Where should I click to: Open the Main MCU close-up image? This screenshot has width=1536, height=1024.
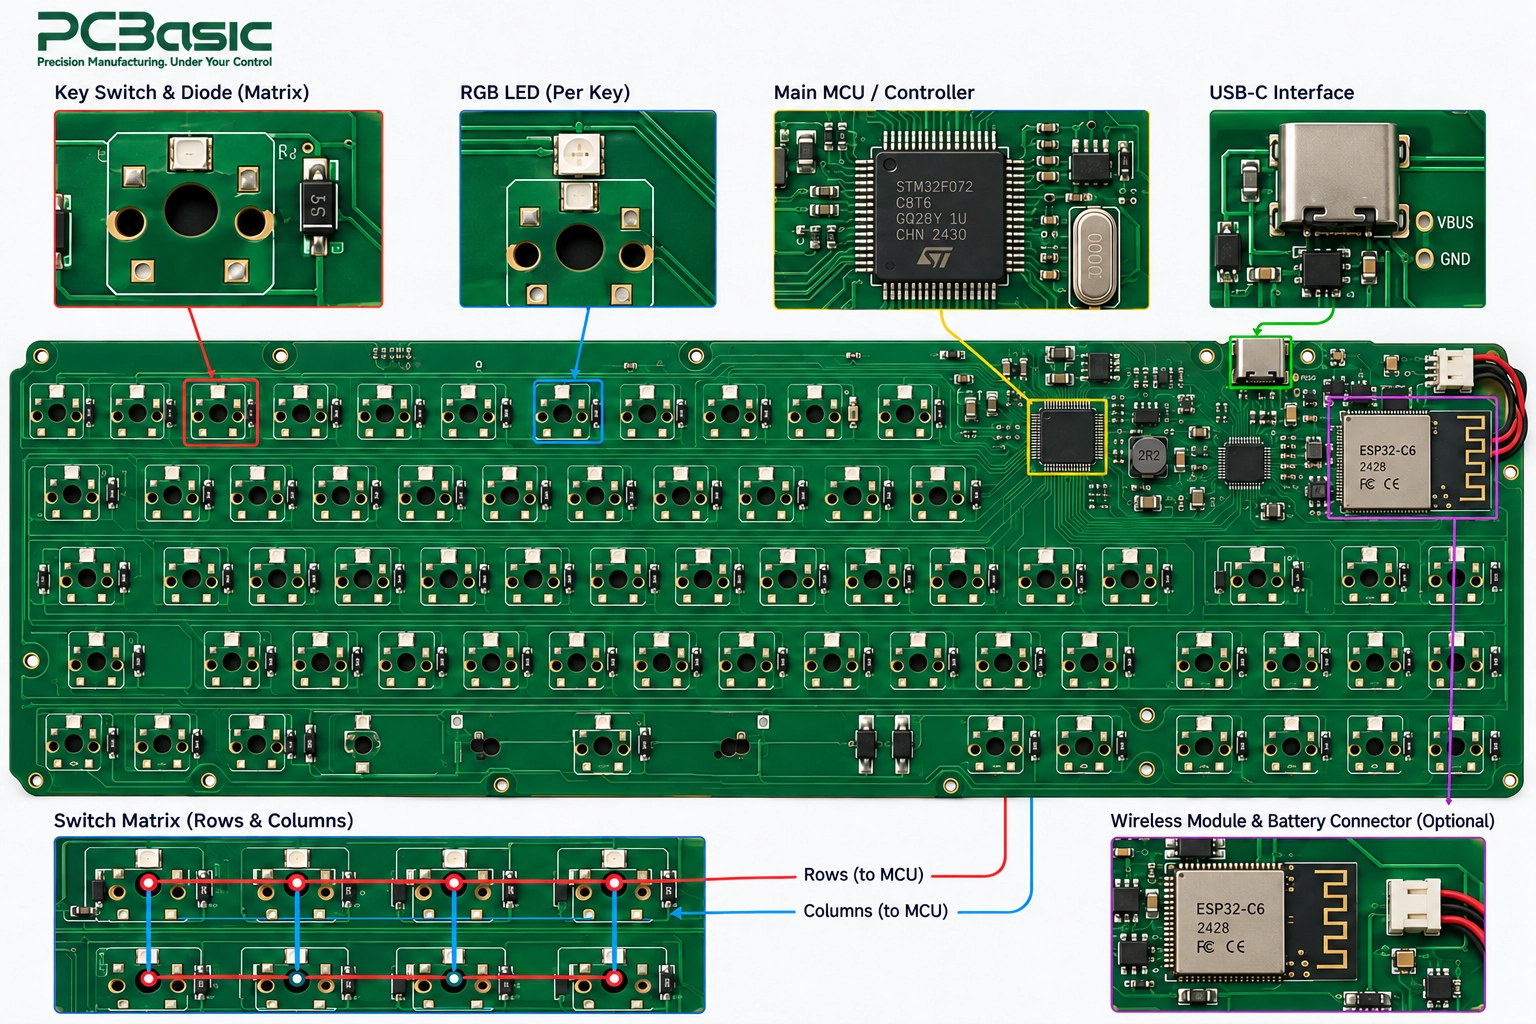point(961,209)
